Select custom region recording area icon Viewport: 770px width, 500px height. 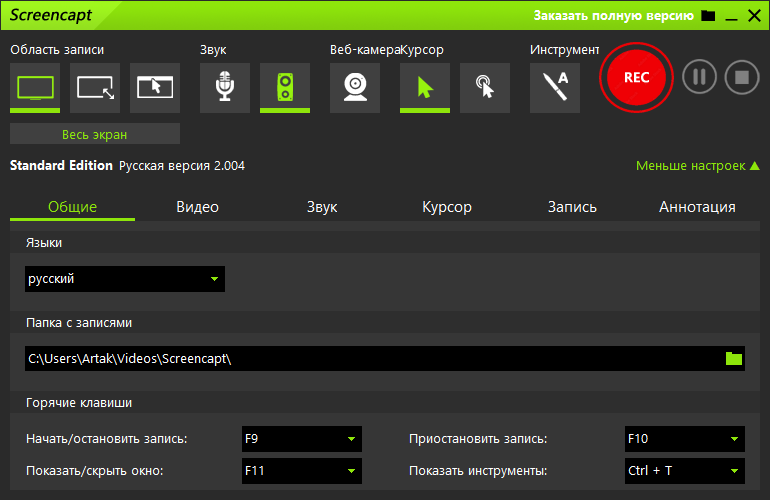[95, 87]
